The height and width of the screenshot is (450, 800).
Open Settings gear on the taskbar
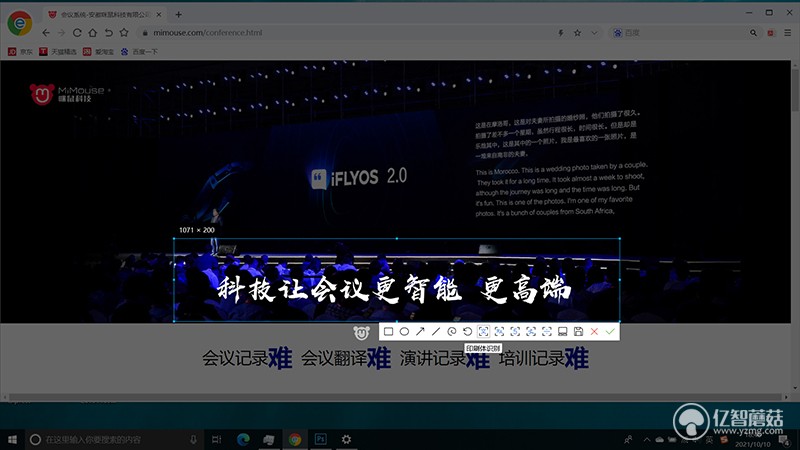tap(346, 439)
